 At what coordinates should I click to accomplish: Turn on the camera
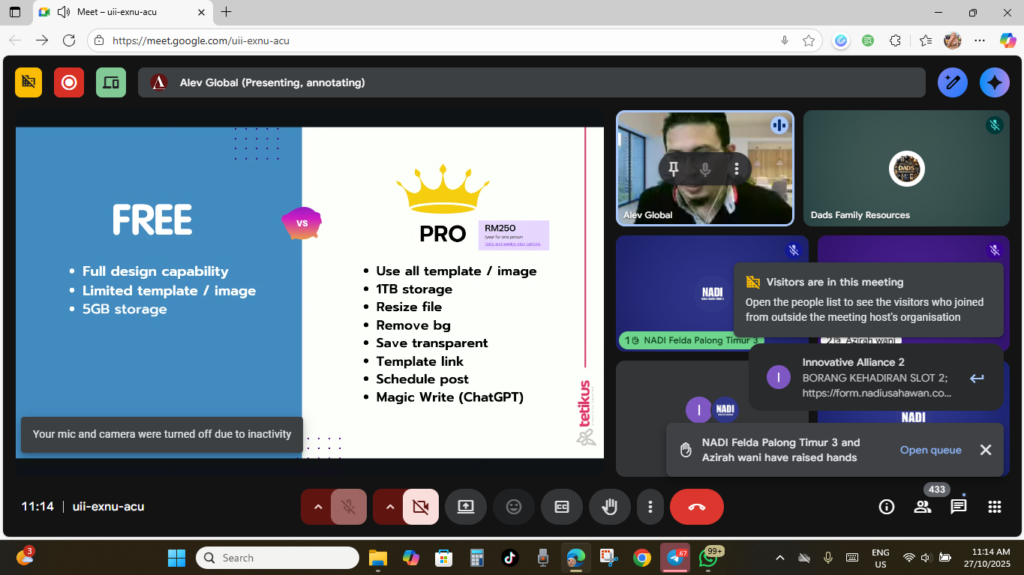pyautogui.click(x=419, y=507)
